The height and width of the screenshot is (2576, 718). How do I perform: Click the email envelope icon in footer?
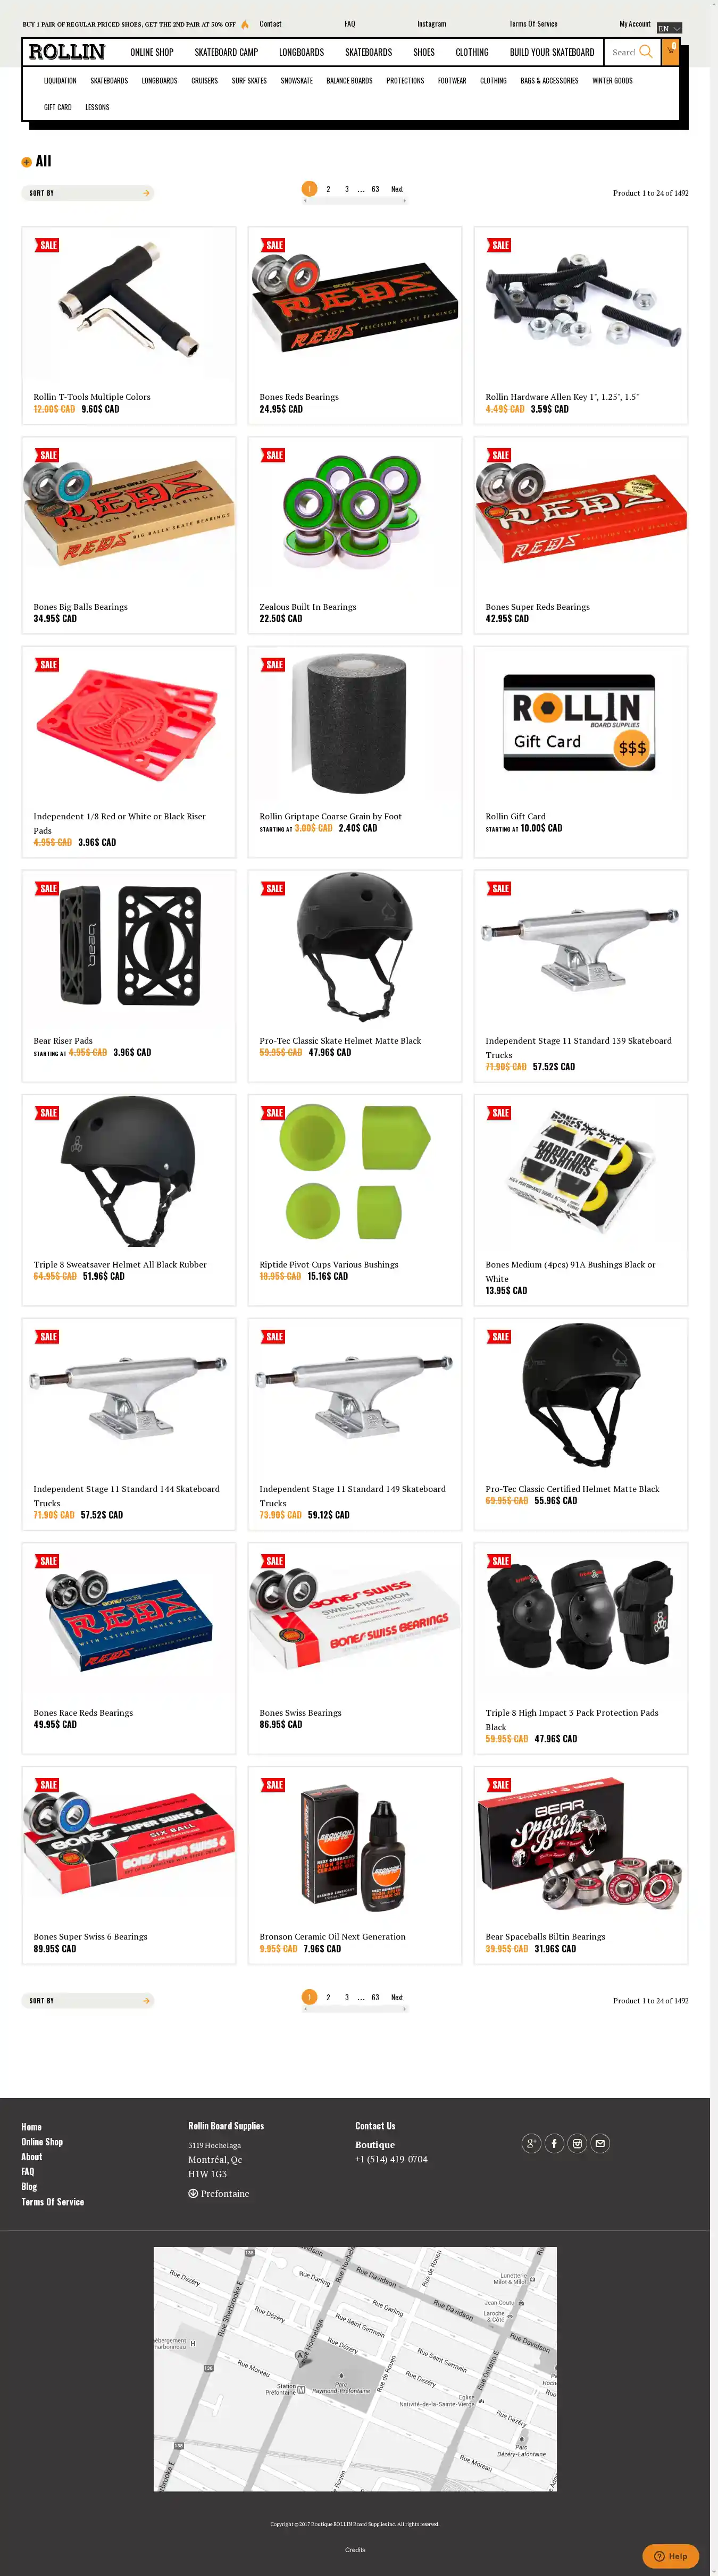(x=600, y=2143)
